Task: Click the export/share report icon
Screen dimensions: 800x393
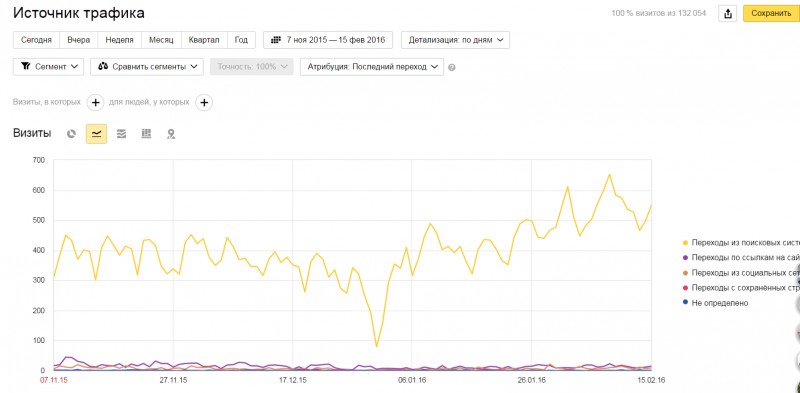Action: tap(728, 14)
